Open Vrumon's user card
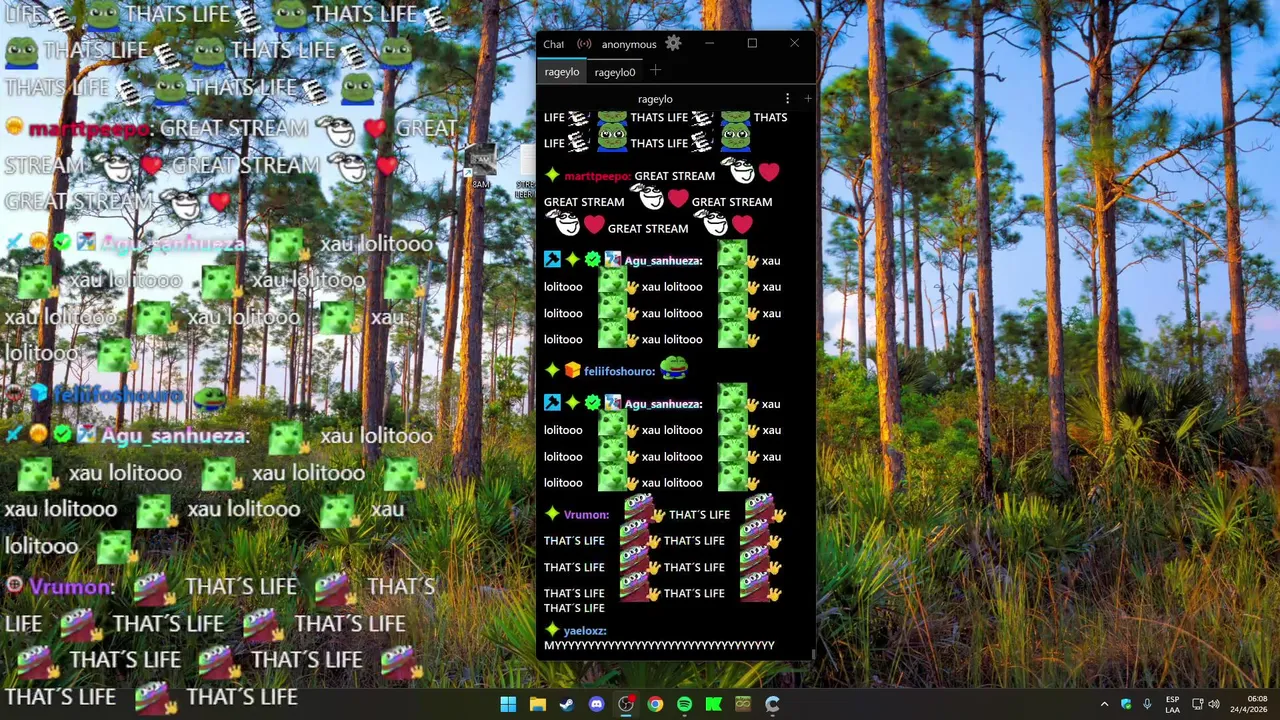This screenshot has height=720, width=1280. click(586, 515)
